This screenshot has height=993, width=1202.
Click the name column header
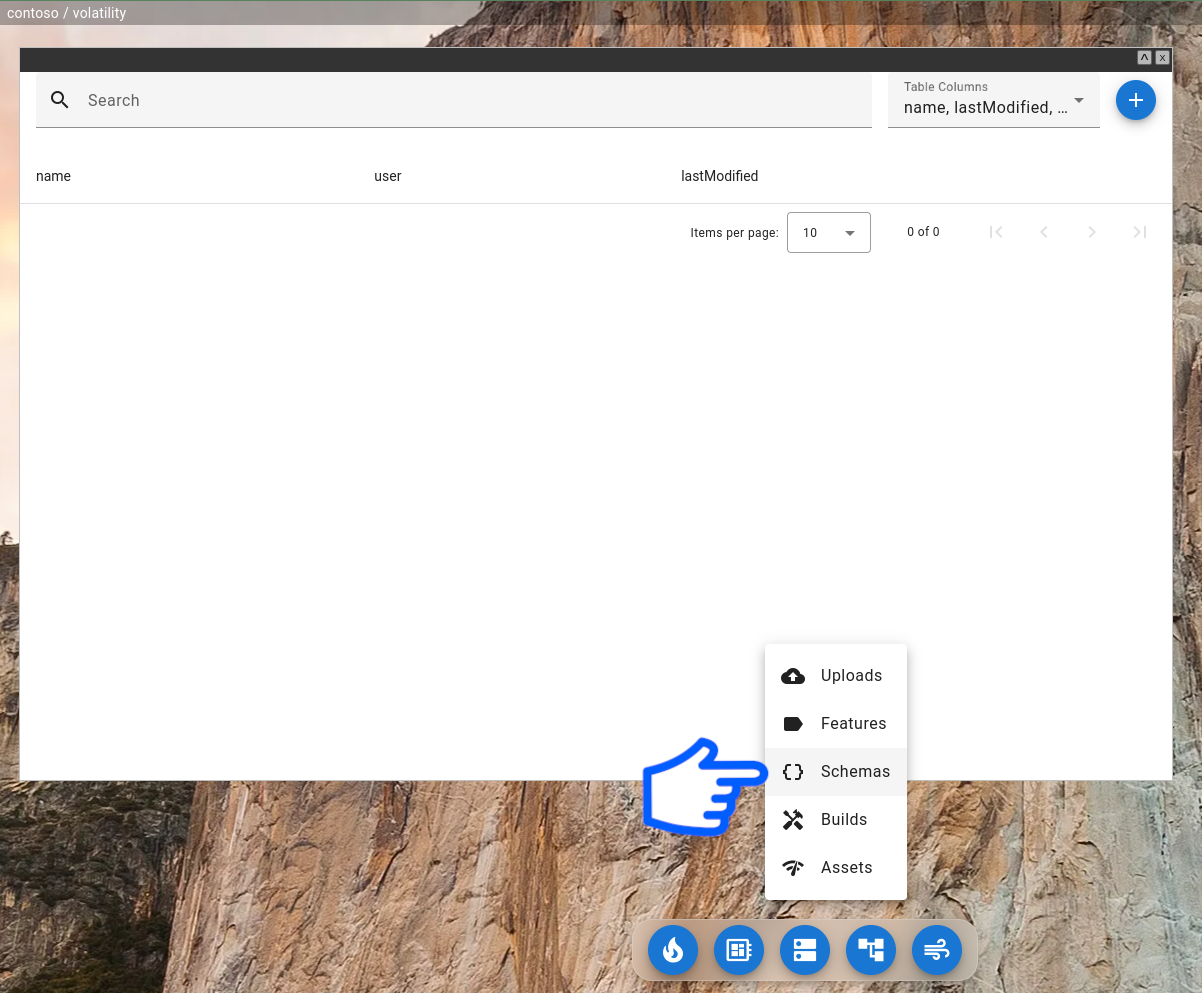click(x=54, y=176)
